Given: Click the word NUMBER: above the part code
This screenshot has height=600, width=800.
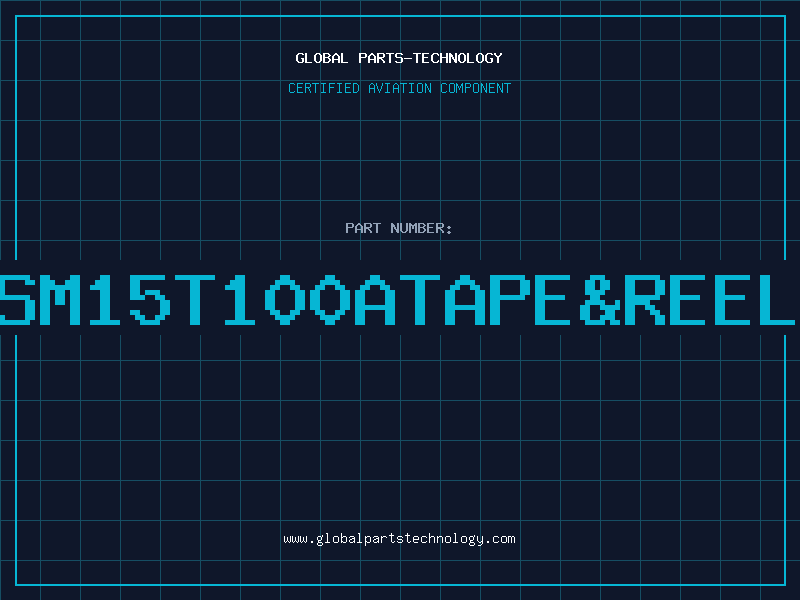Looking at the screenshot, I should (x=421, y=228).
